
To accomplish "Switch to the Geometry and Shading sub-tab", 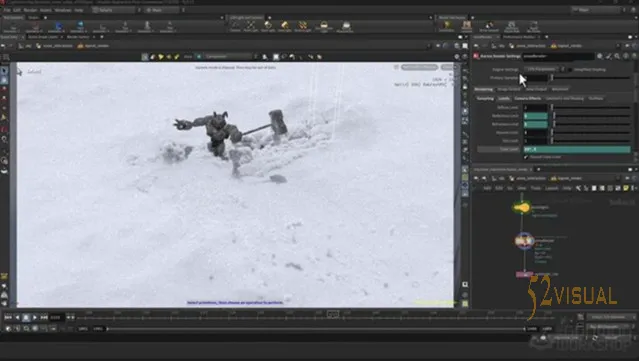I will pos(564,99).
